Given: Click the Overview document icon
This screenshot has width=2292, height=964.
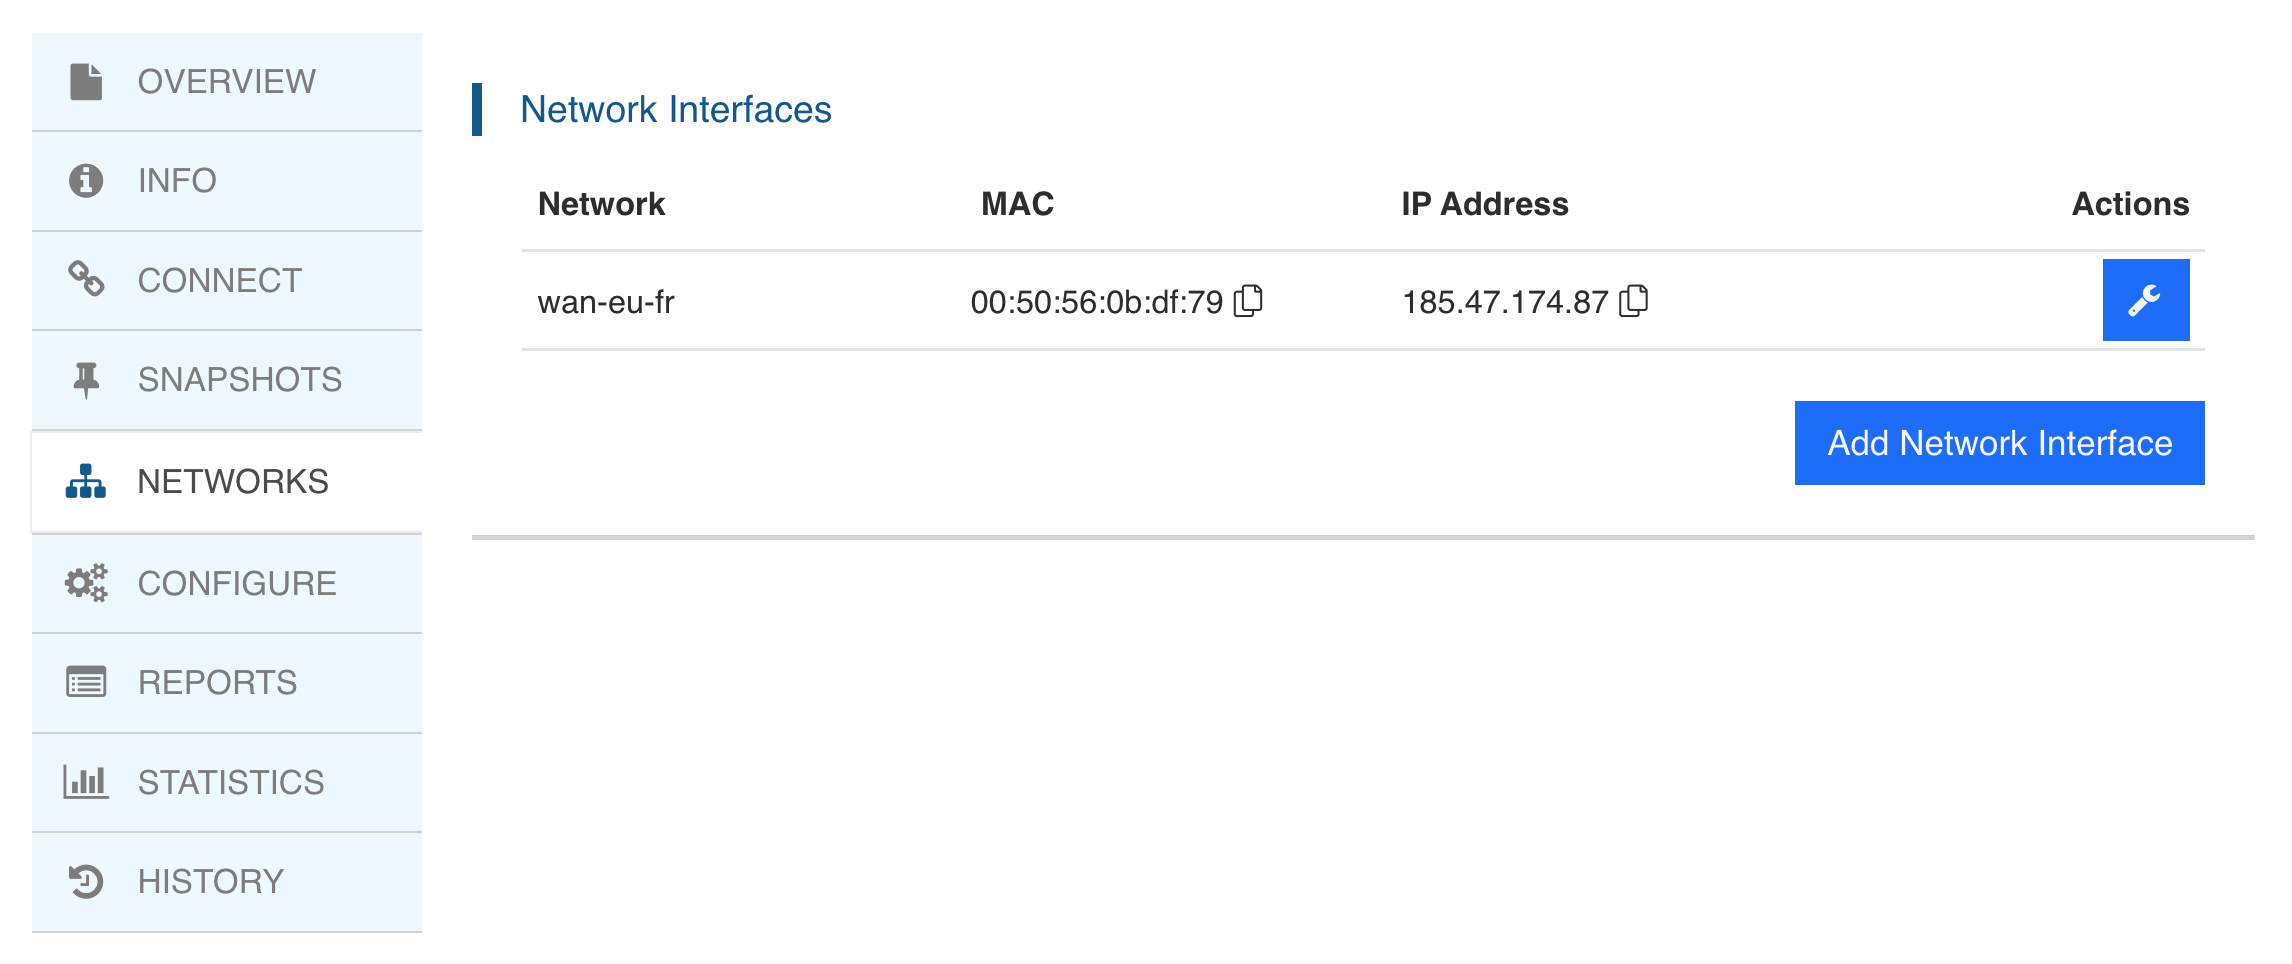Looking at the screenshot, I should click(86, 82).
